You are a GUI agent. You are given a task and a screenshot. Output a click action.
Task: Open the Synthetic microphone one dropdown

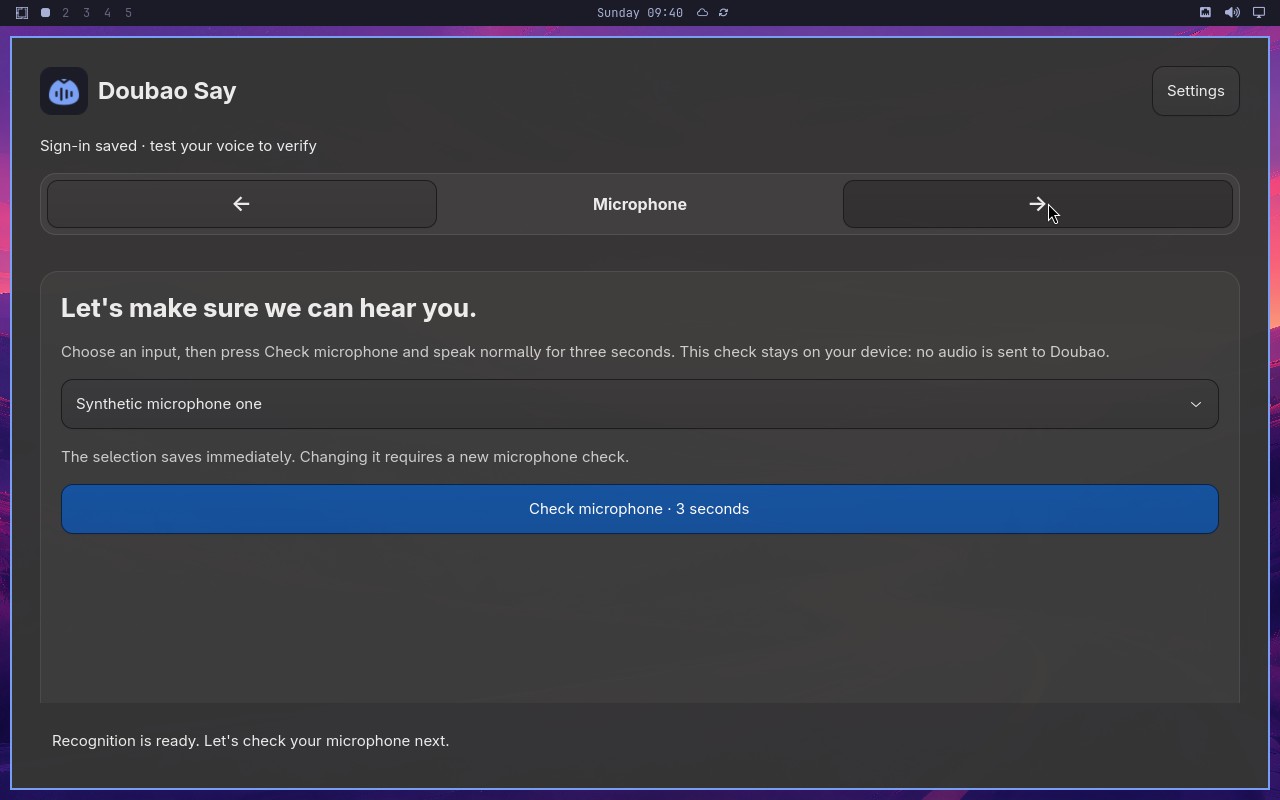click(x=640, y=404)
